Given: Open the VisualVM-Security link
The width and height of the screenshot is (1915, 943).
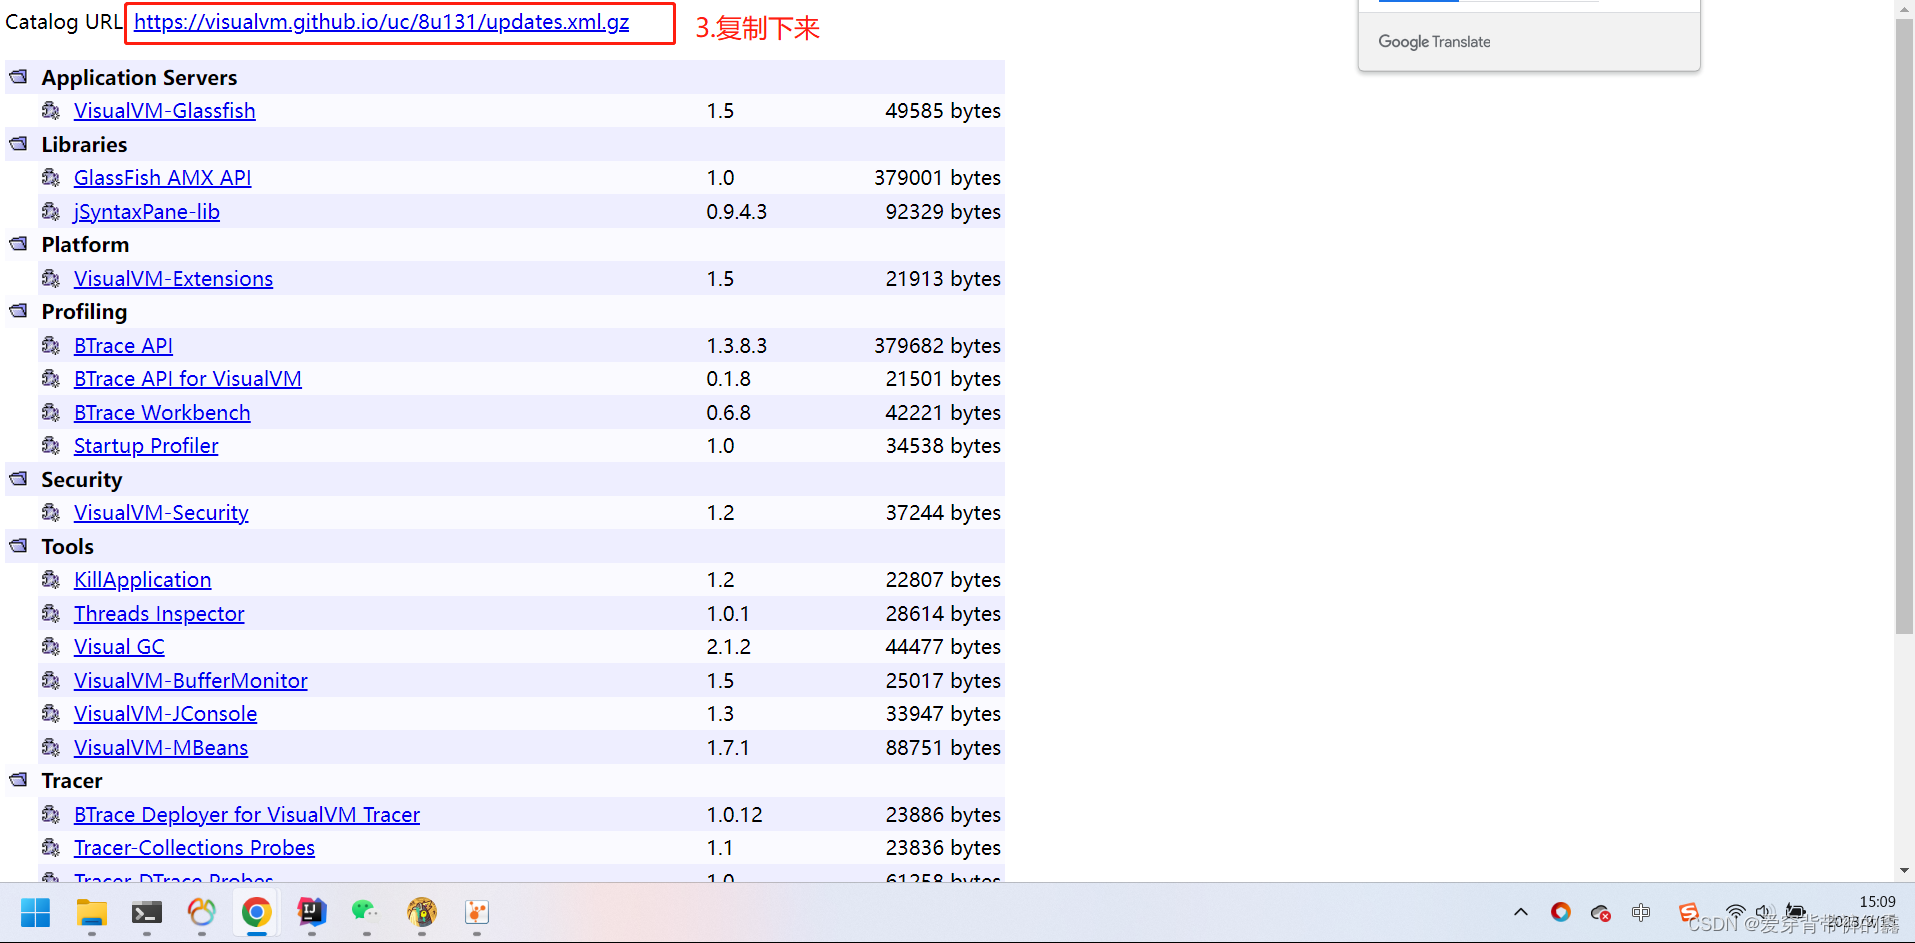Looking at the screenshot, I should pos(161,513).
